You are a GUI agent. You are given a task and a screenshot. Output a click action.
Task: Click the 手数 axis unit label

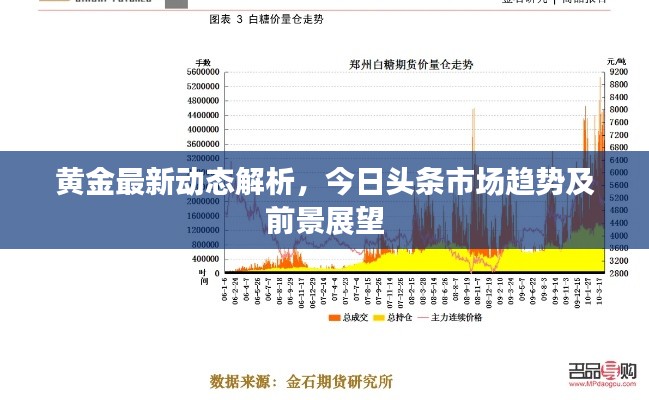(204, 61)
